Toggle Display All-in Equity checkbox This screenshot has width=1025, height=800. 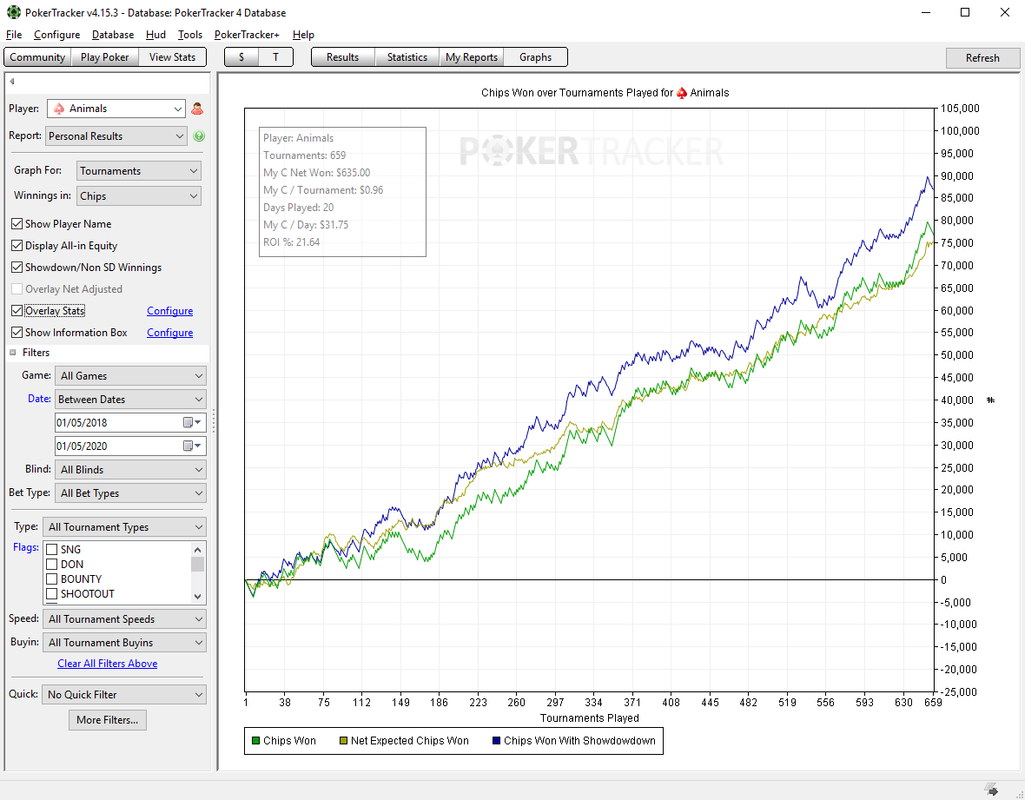[x=17, y=246]
